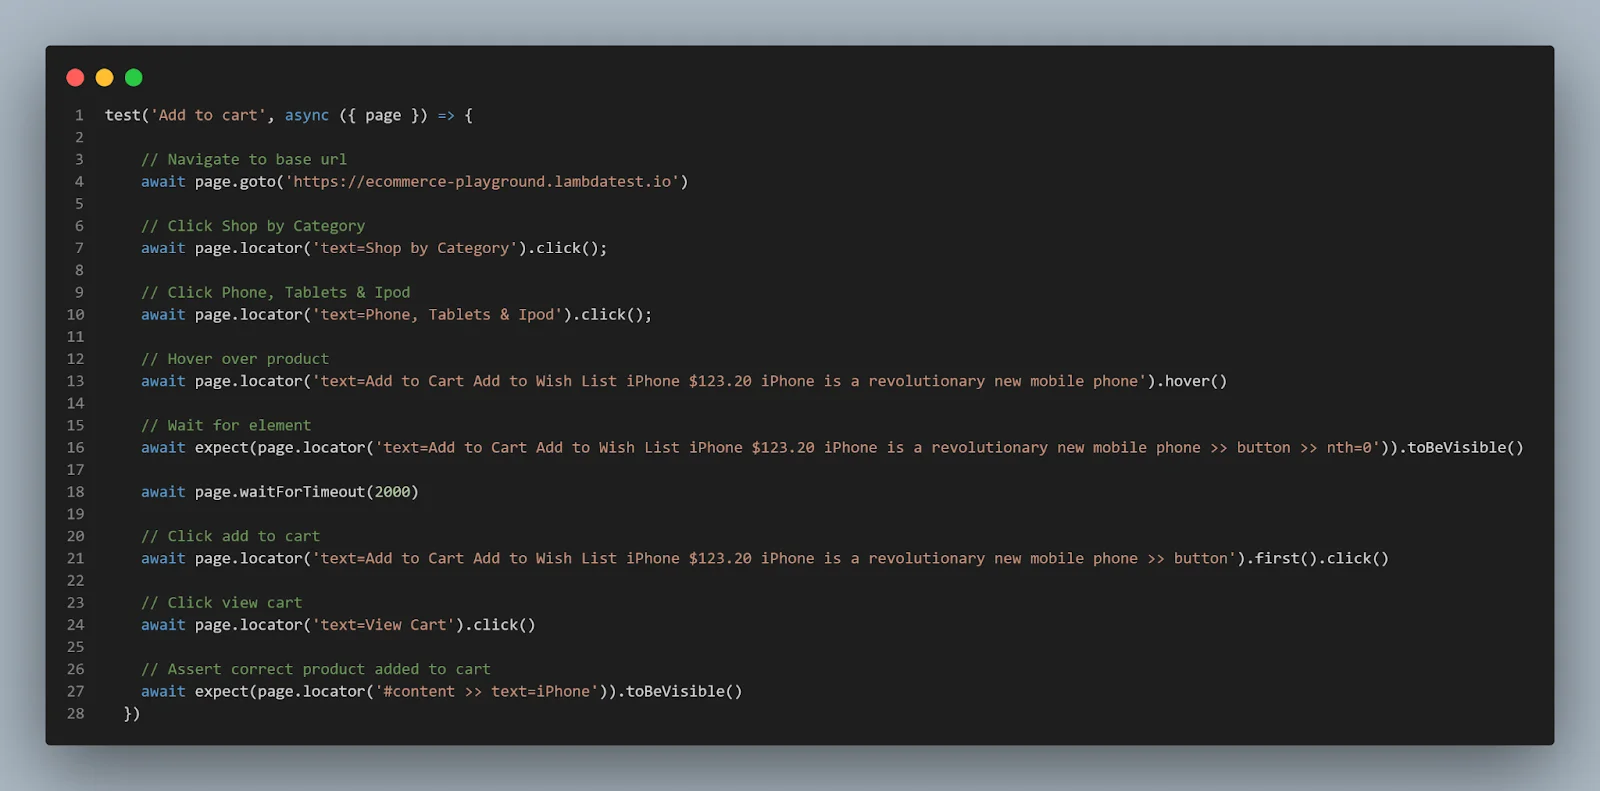Click line number 1 in the gutter
Screen dimensions: 1600x791
click(x=79, y=115)
